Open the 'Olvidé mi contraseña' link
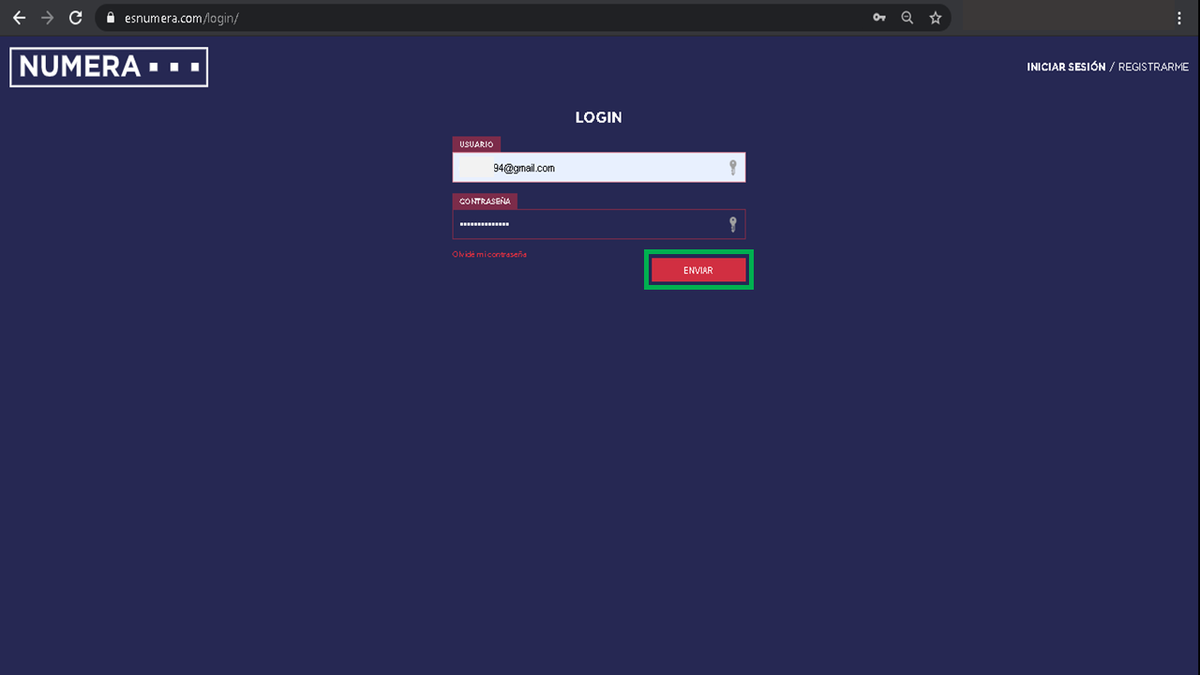The image size is (1200, 675). pyautogui.click(x=489, y=255)
